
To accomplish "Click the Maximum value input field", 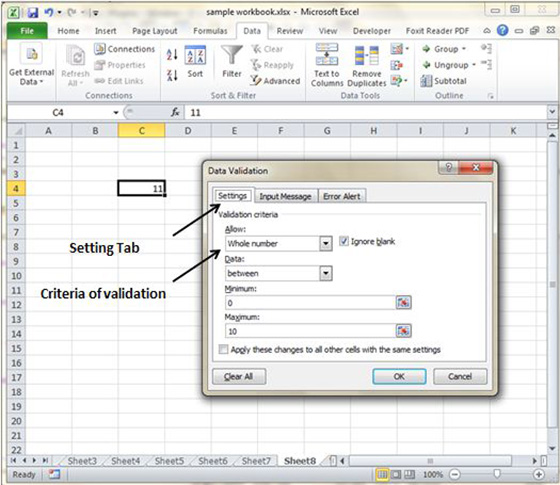I will 310,331.
